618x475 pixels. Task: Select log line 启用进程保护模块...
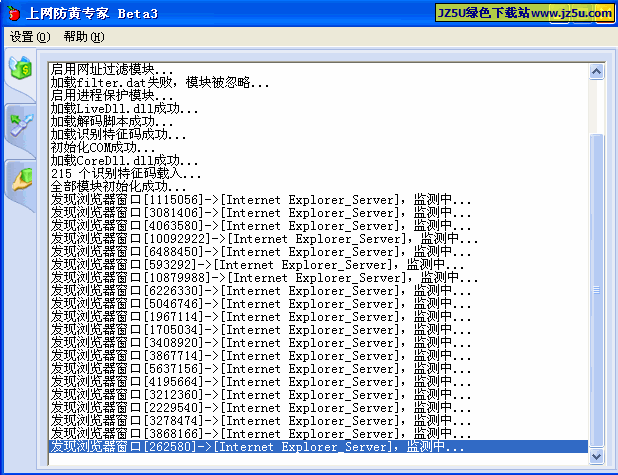(318, 95)
